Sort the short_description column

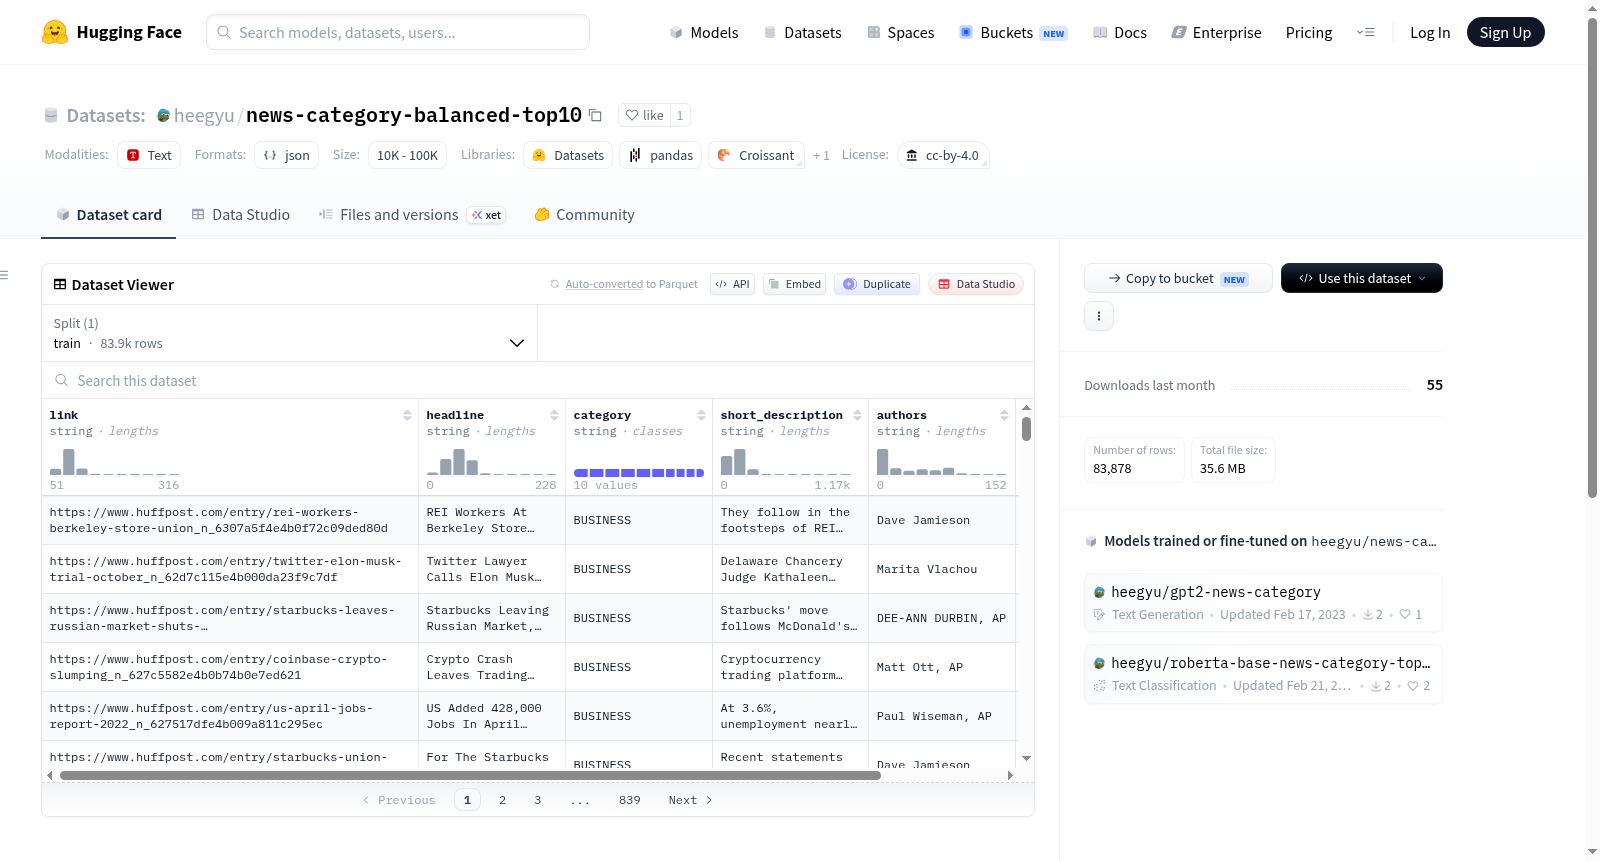pyautogui.click(x=857, y=415)
